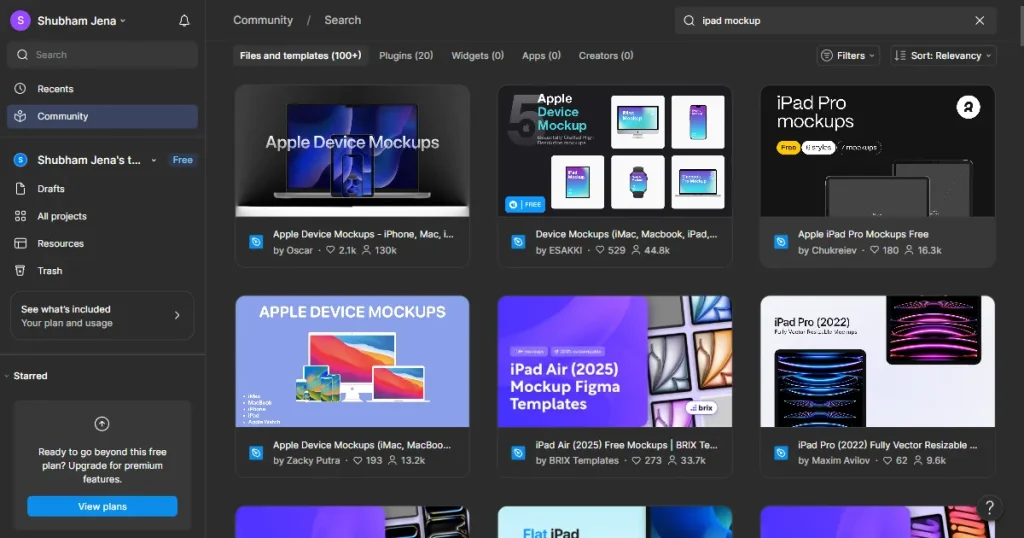Viewport: 1024px width, 538px height.
Task: Click author name Oscar
Action: [300, 250]
